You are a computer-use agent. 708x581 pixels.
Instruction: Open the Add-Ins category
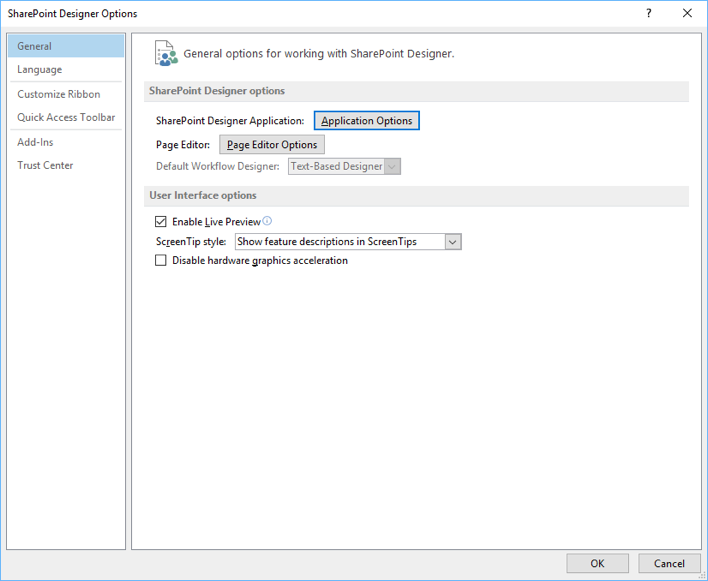(66, 142)
